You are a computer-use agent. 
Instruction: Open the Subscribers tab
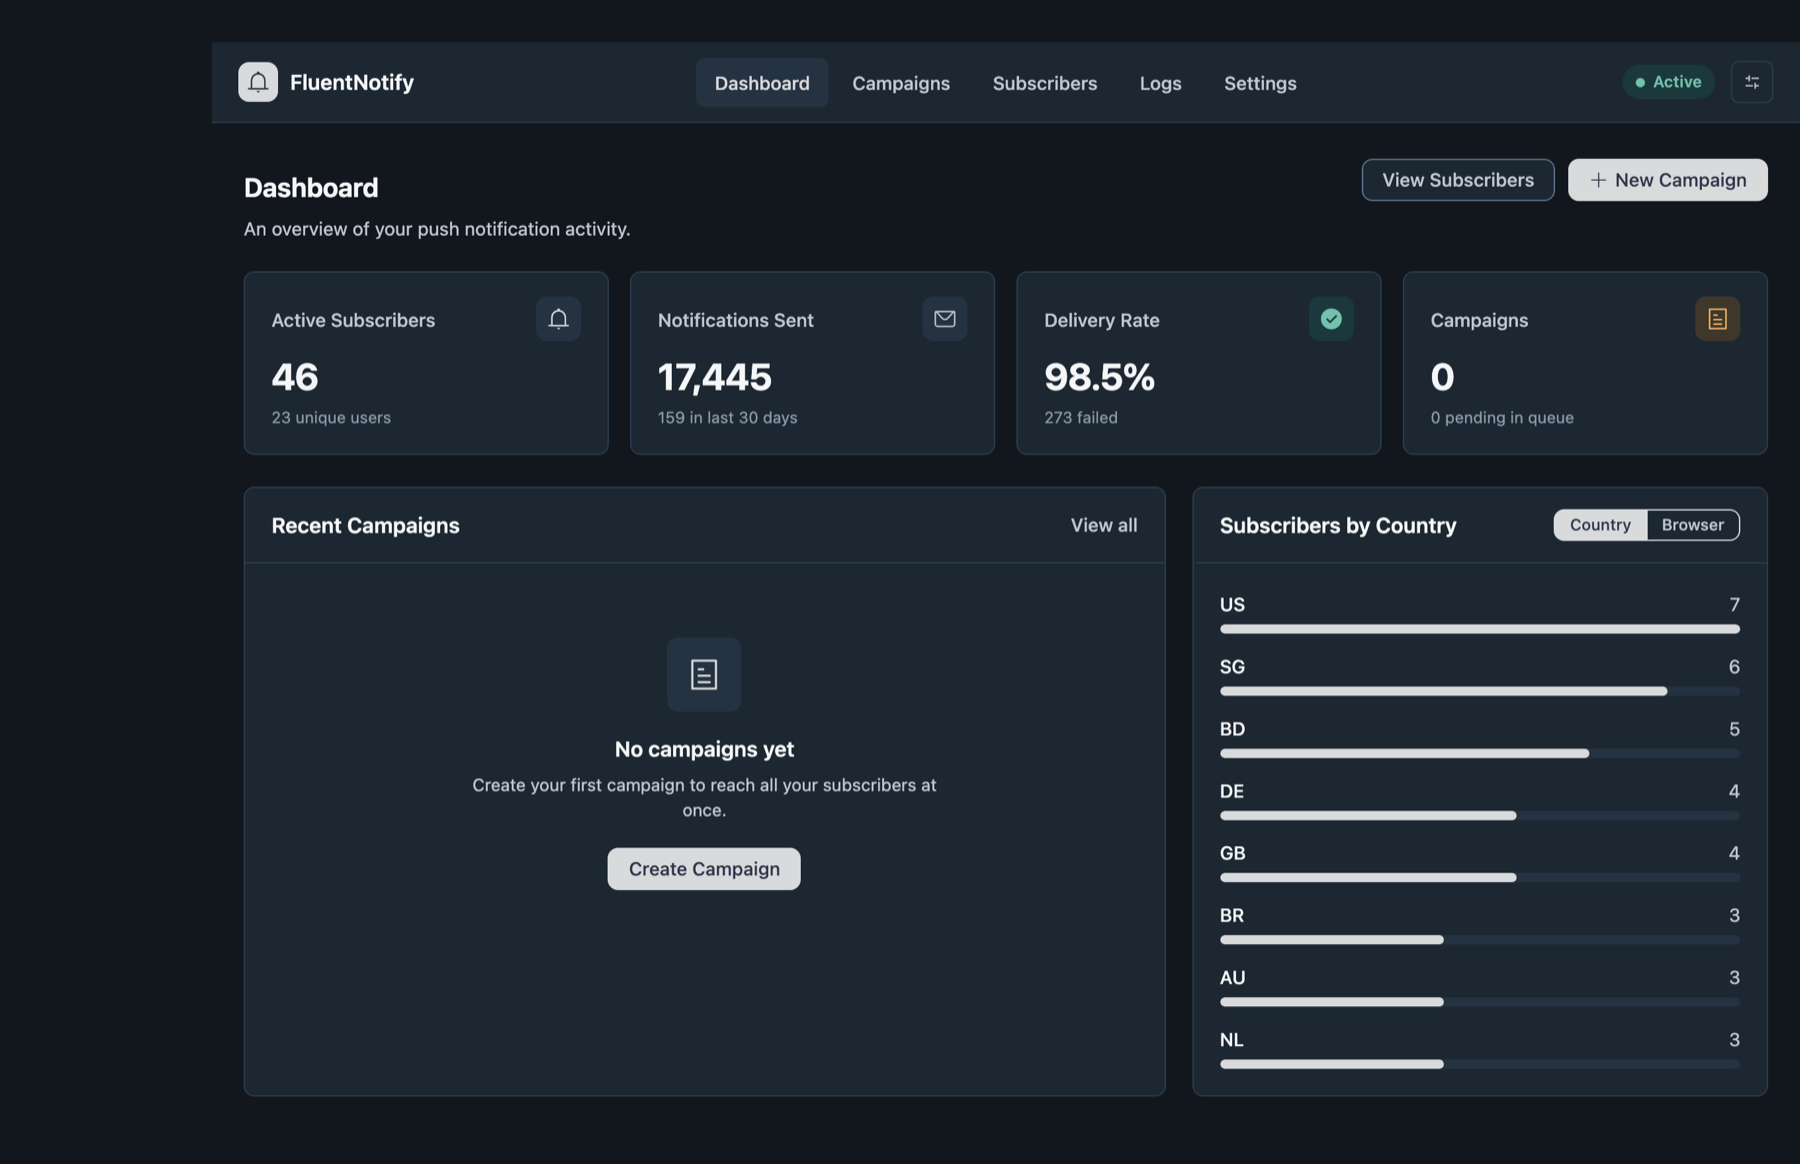(x=1045, y=83)
